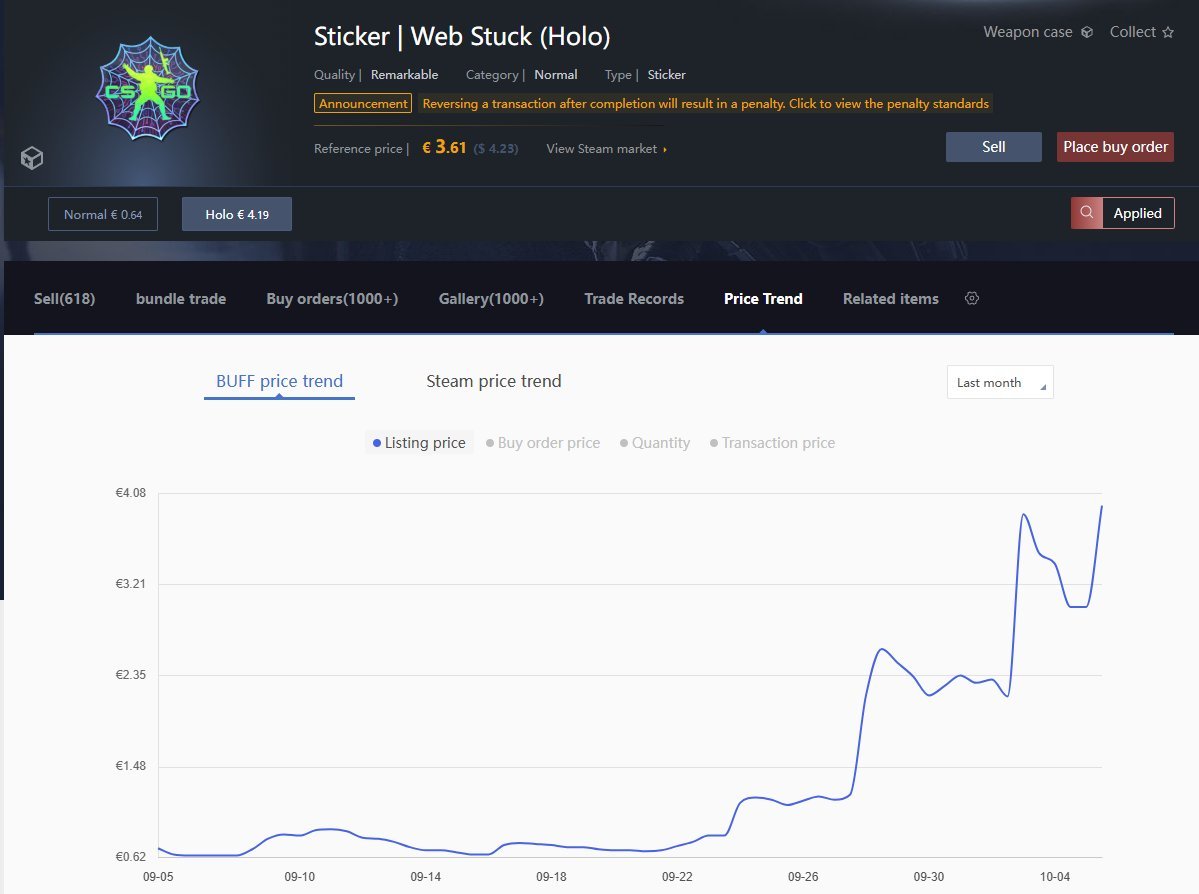Screen dimensions: 1199x894
Task: Click the €4.08 y-axis label
Action: pos(130,493)
